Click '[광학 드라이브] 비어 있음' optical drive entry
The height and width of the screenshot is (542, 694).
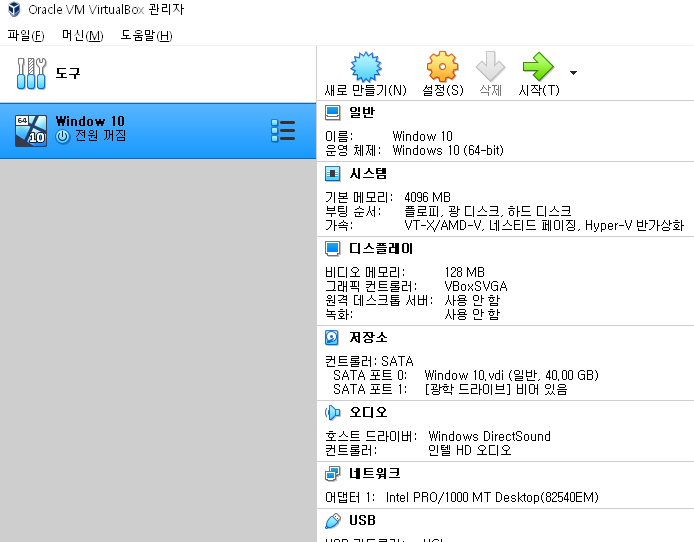pyautogui.click(x=496, y=390)
